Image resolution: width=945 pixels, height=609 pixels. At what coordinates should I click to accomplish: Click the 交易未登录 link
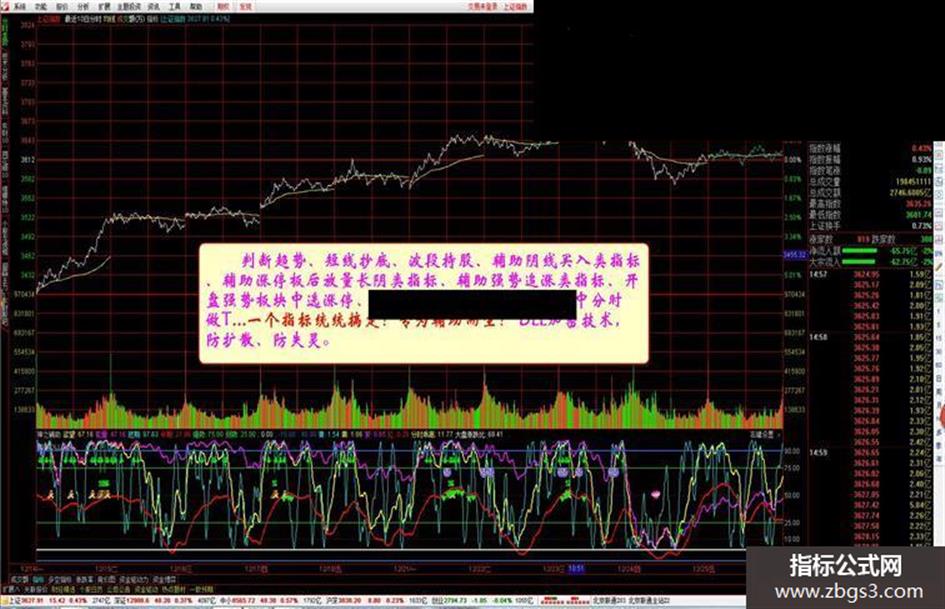point(483,7)
